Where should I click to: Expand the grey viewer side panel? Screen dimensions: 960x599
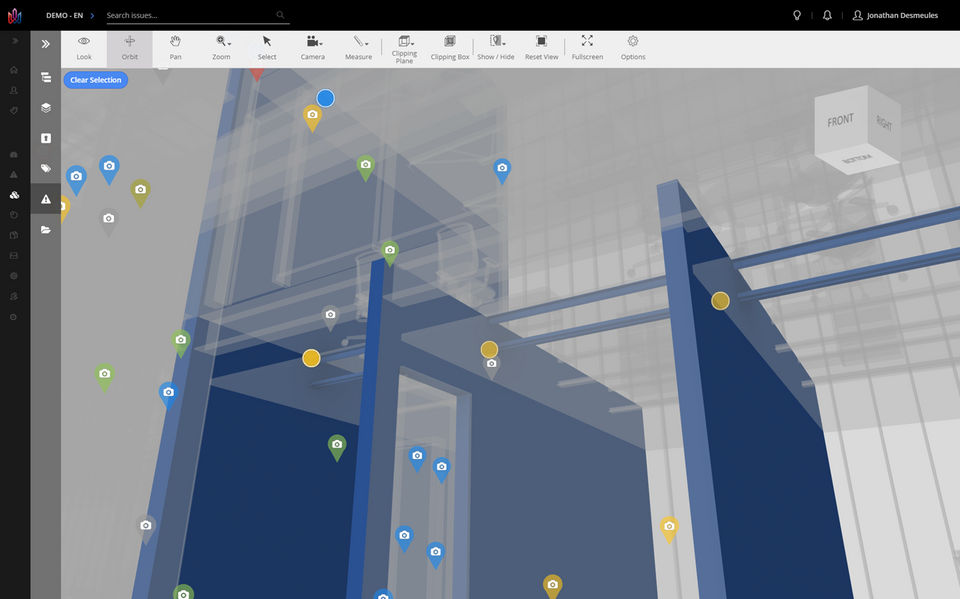[45, 43]
